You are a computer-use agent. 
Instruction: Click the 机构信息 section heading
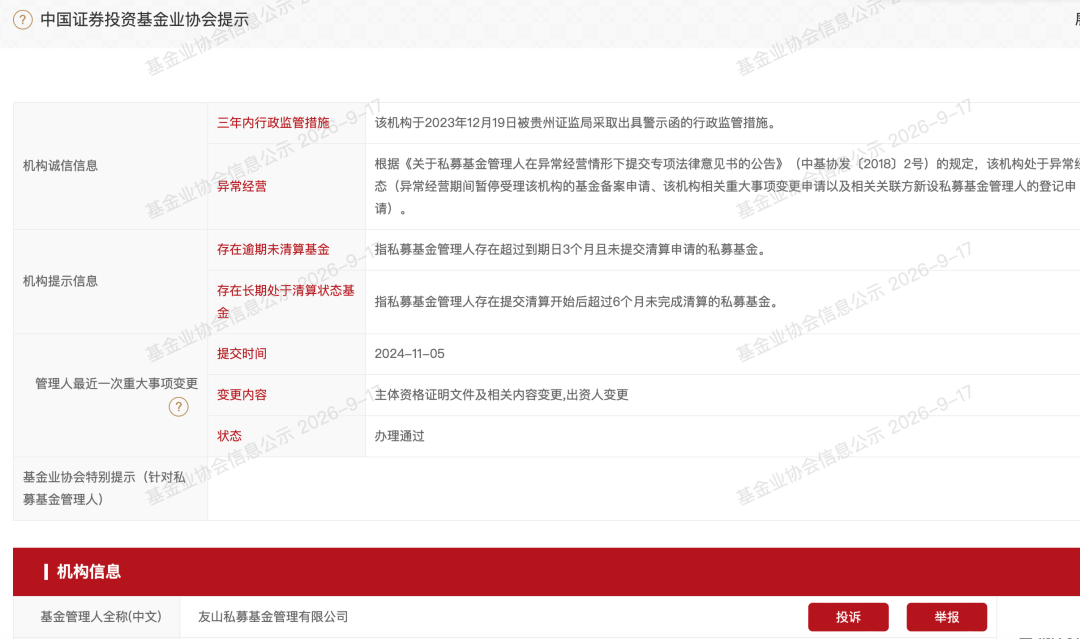coord(89,572)
